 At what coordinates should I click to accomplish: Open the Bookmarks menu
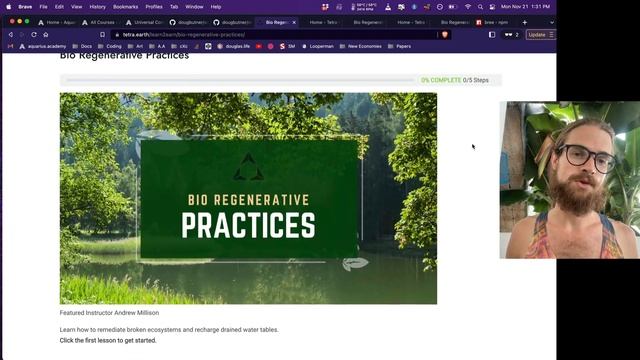click(125, 7)
